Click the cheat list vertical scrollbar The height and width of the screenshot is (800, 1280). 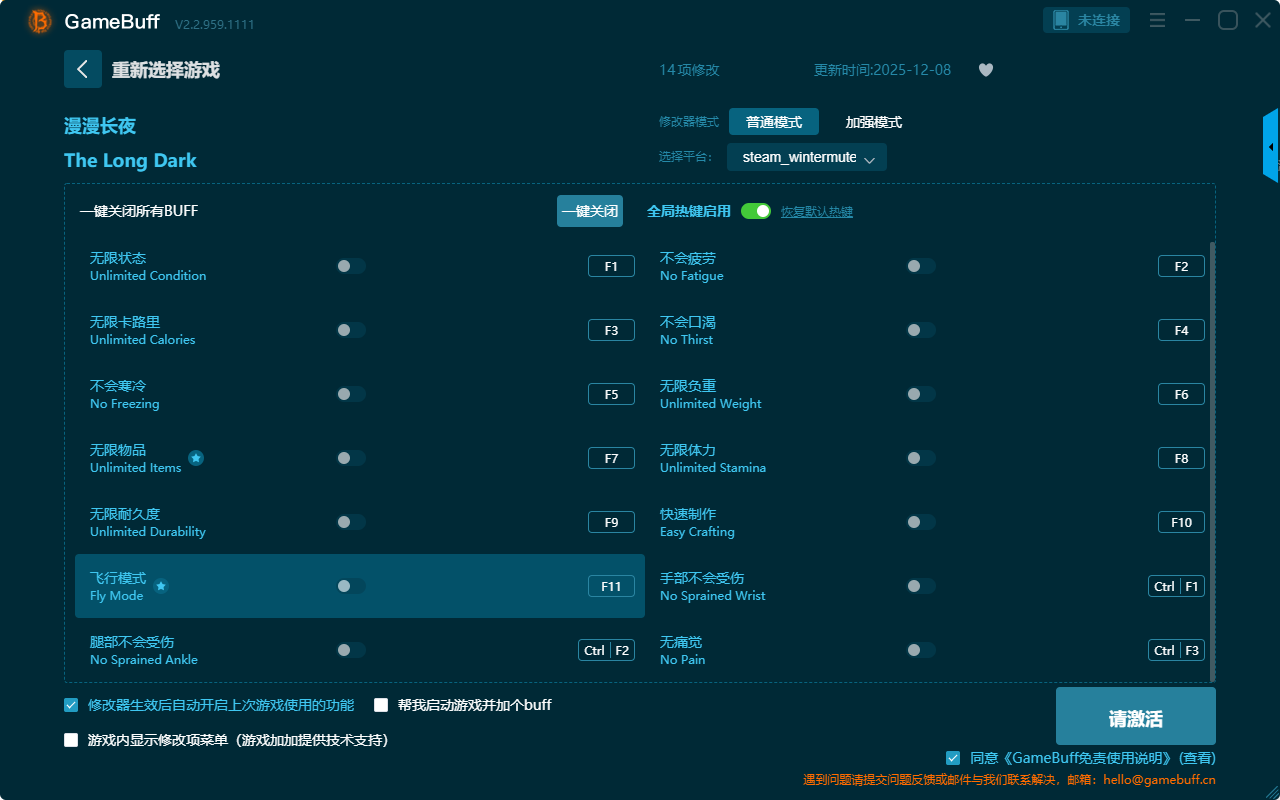pyautogui.click(x=1213, y=460)
